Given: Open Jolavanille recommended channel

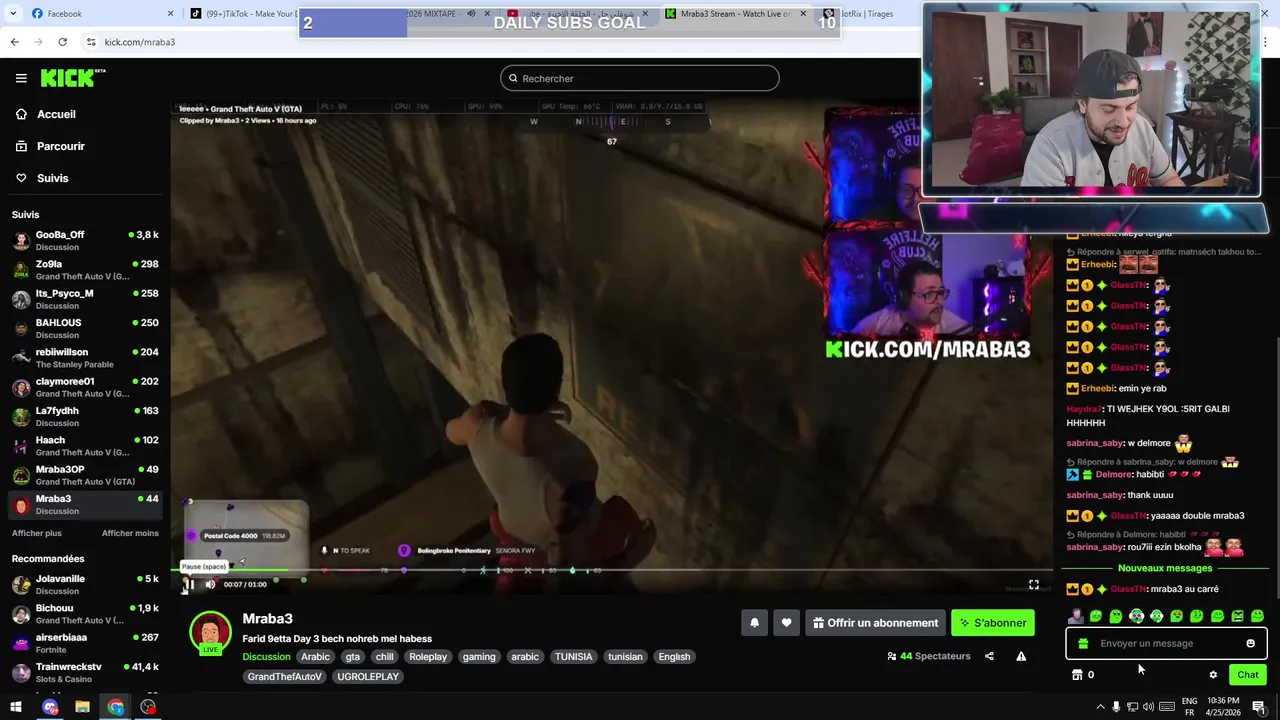Looking at the screenshot, I should 85,584.
